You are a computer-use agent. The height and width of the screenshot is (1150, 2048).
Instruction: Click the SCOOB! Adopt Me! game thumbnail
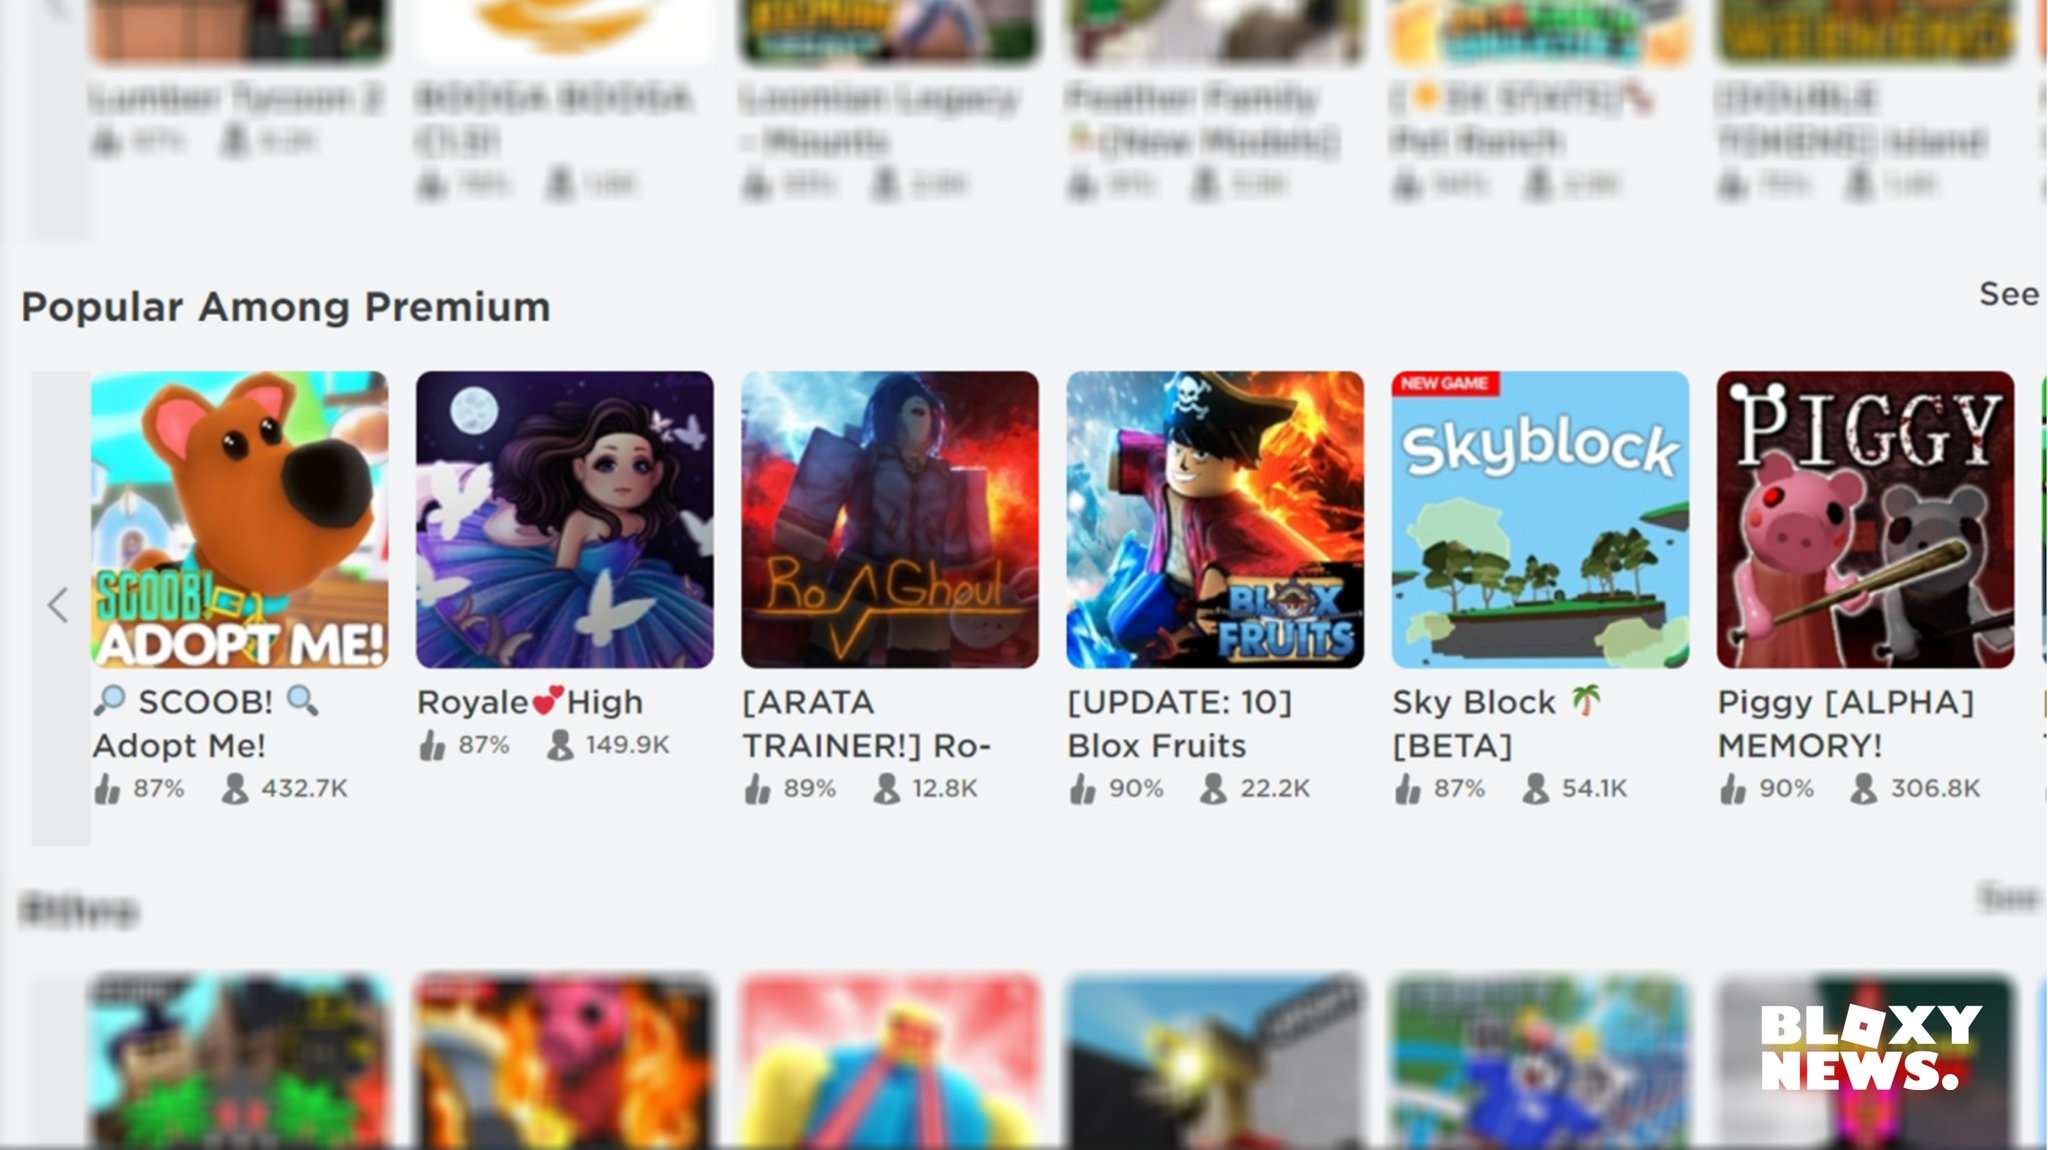coord(239,519)
